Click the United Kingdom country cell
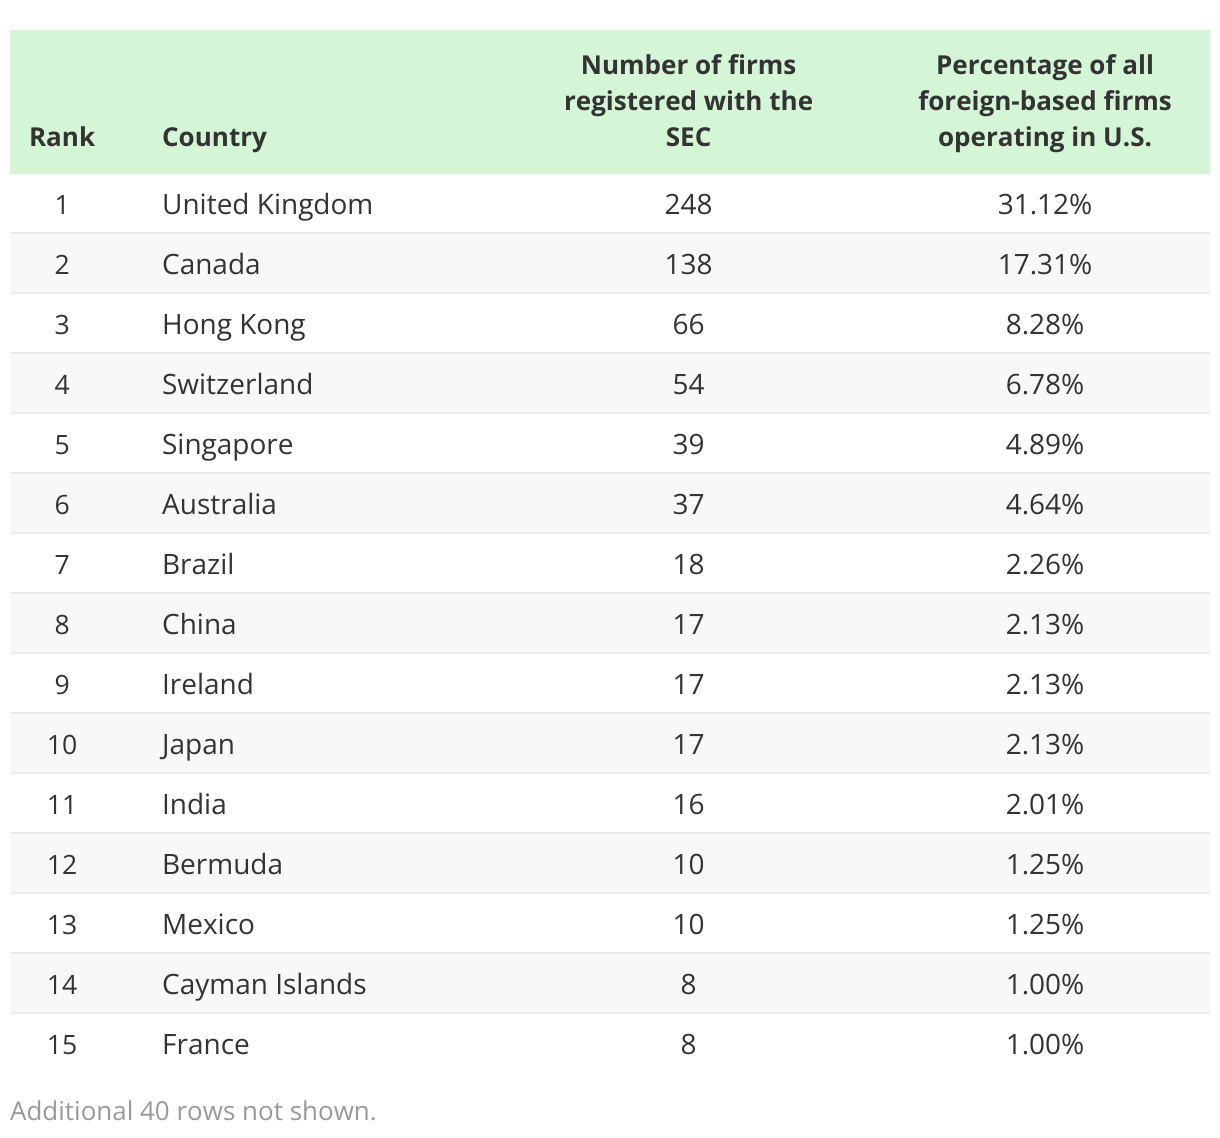 point(267,204)
